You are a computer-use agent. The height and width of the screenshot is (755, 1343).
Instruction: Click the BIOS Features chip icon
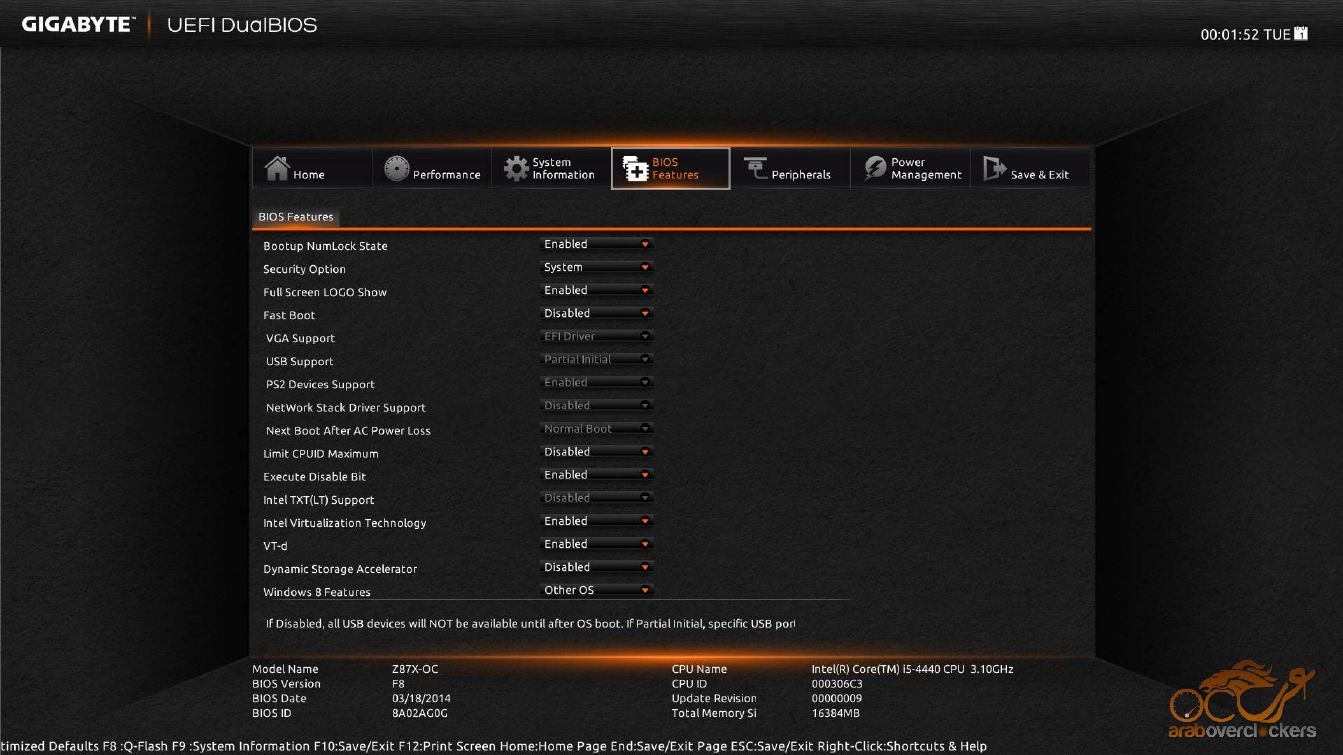(636, 169)
